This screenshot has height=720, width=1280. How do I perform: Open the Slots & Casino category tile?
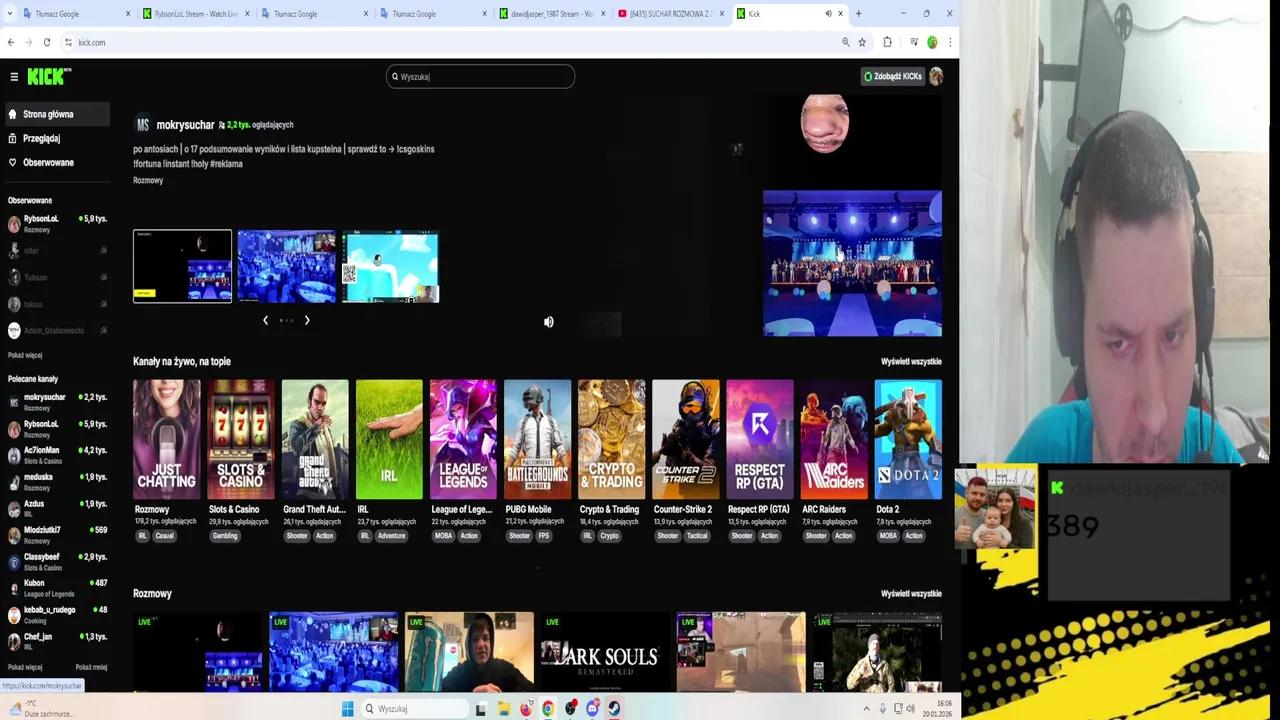pos(240,438)
